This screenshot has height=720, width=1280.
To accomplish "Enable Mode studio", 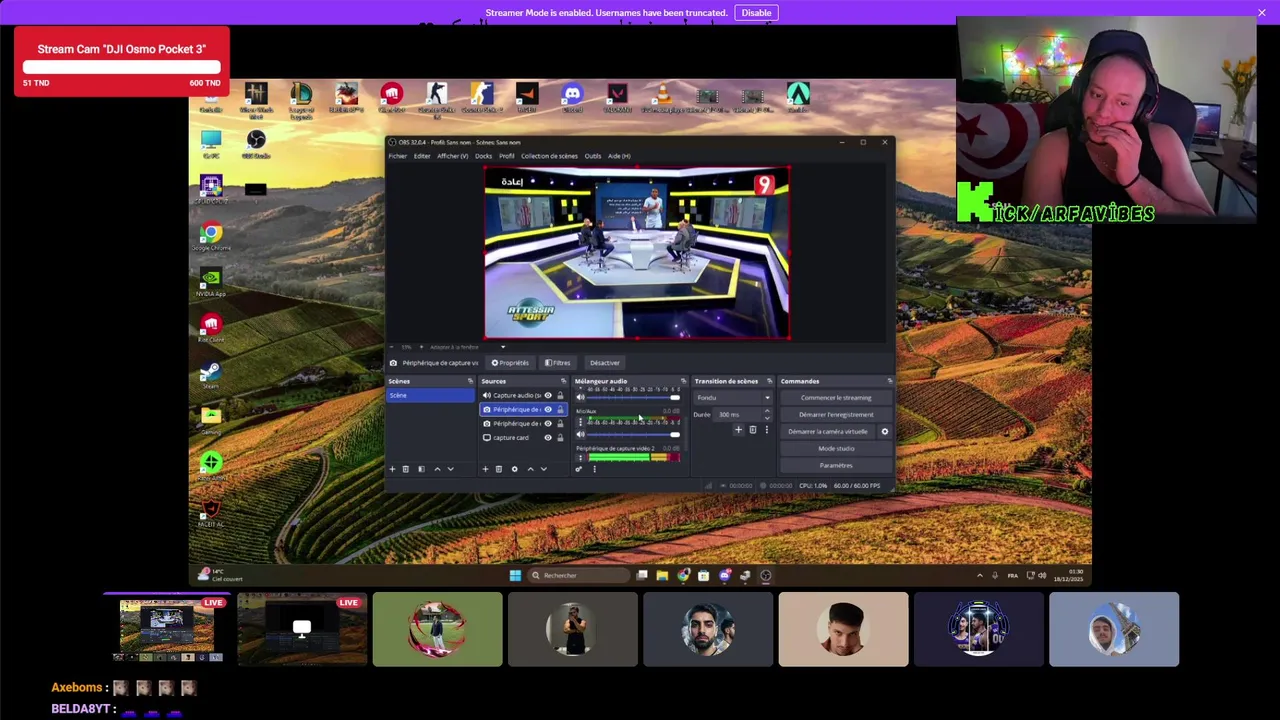I will pyautogui.click(x=836, y=449).
